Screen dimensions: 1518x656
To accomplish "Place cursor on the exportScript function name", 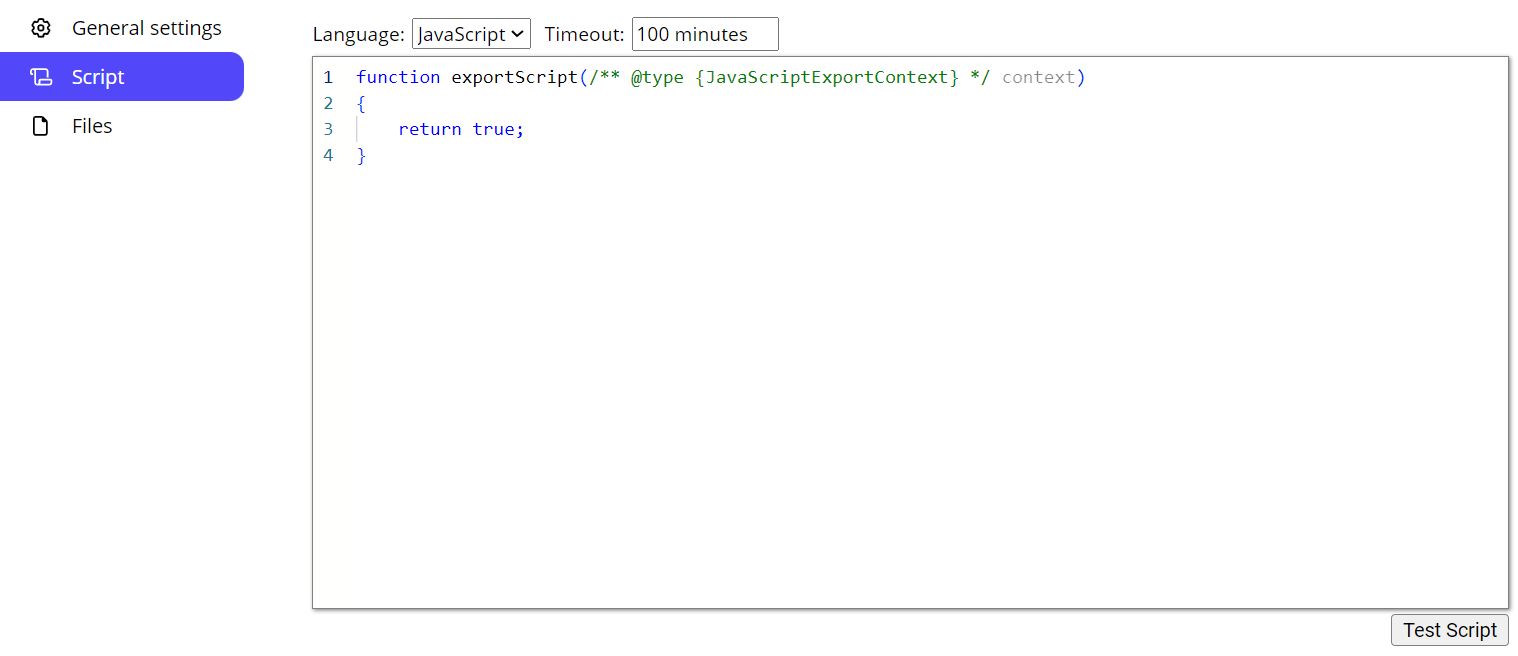I will point(514,77).
